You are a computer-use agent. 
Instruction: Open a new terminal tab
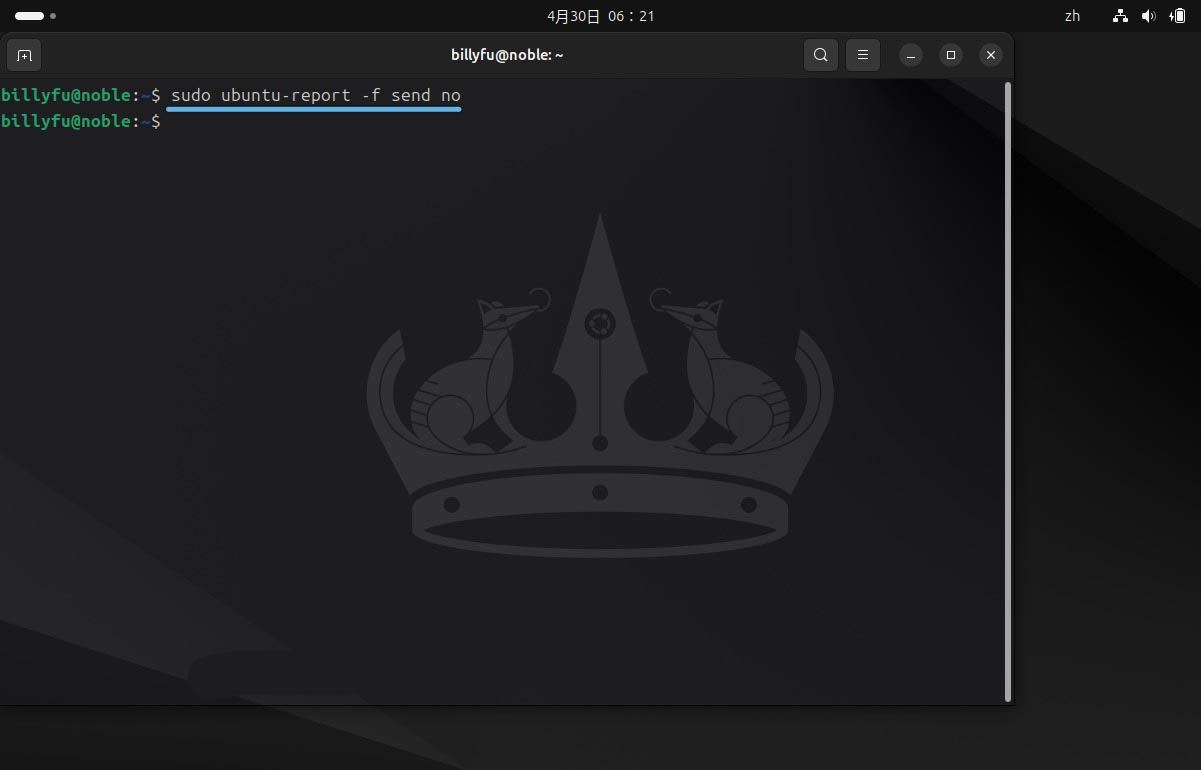coord(25,55)
